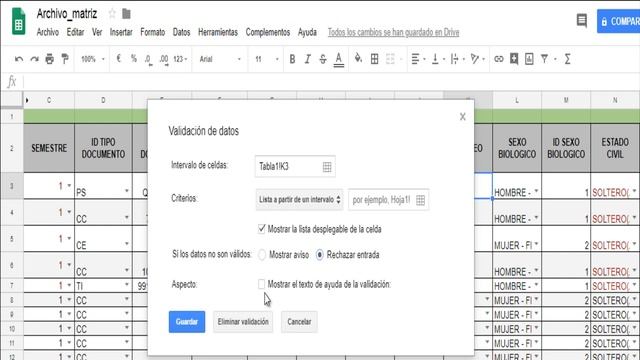Image resolution: width=640 pixels, height=360 pixels.
Task: Open the Herramientas menu
Action: click(218, 32)
